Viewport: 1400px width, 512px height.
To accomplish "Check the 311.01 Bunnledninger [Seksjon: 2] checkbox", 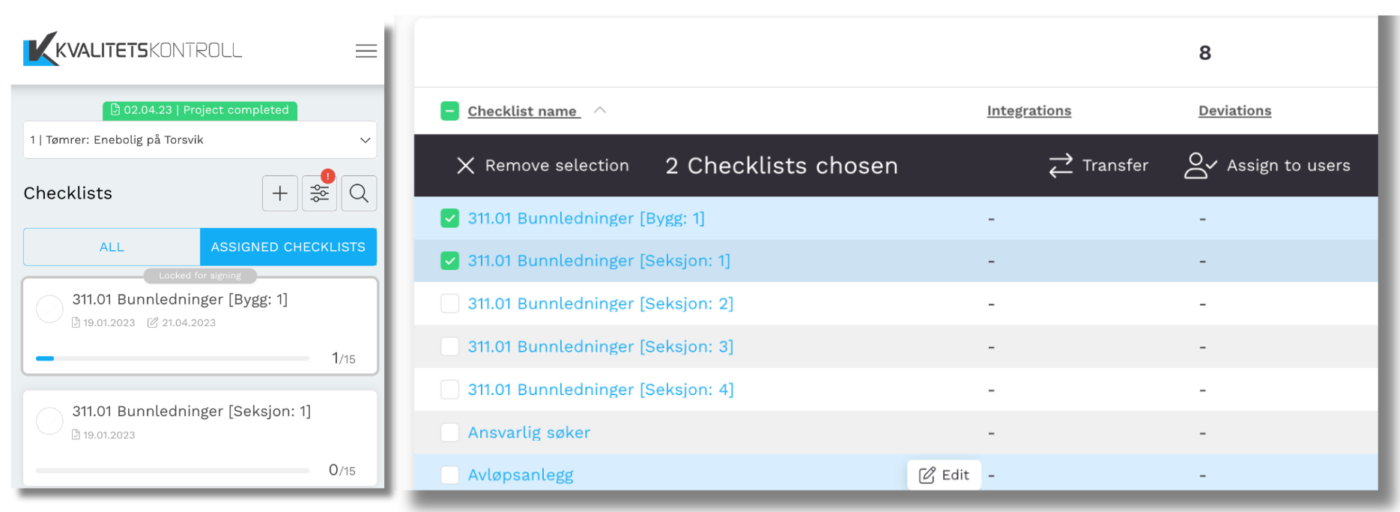I will pos(450,304).
